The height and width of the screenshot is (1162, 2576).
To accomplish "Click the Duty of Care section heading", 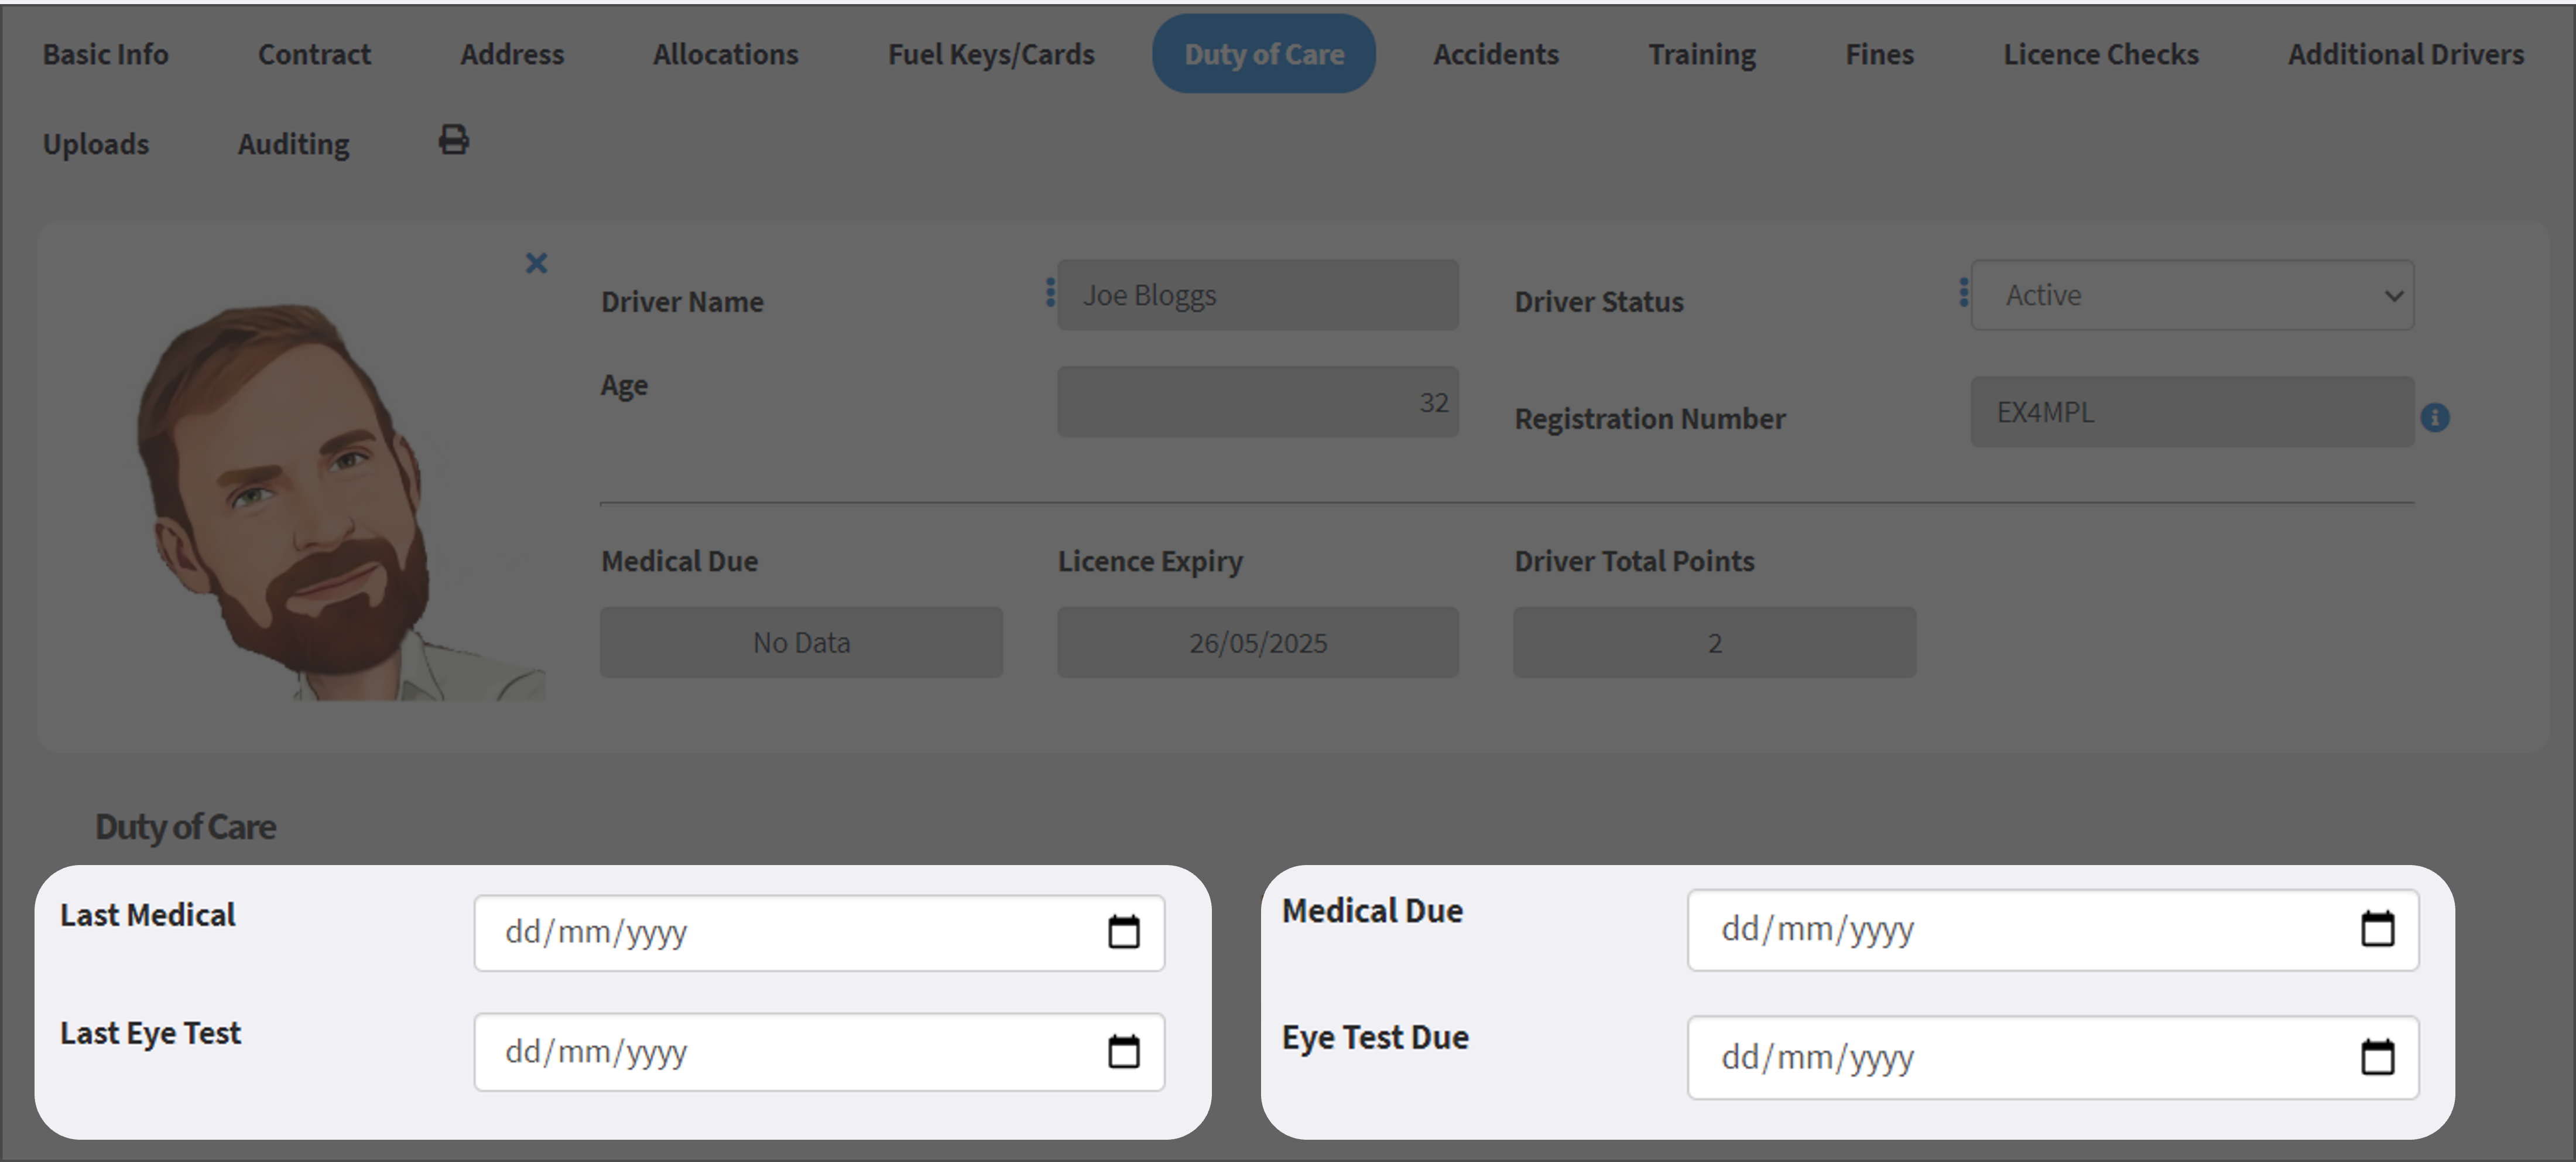I will [x=185, y=827].
